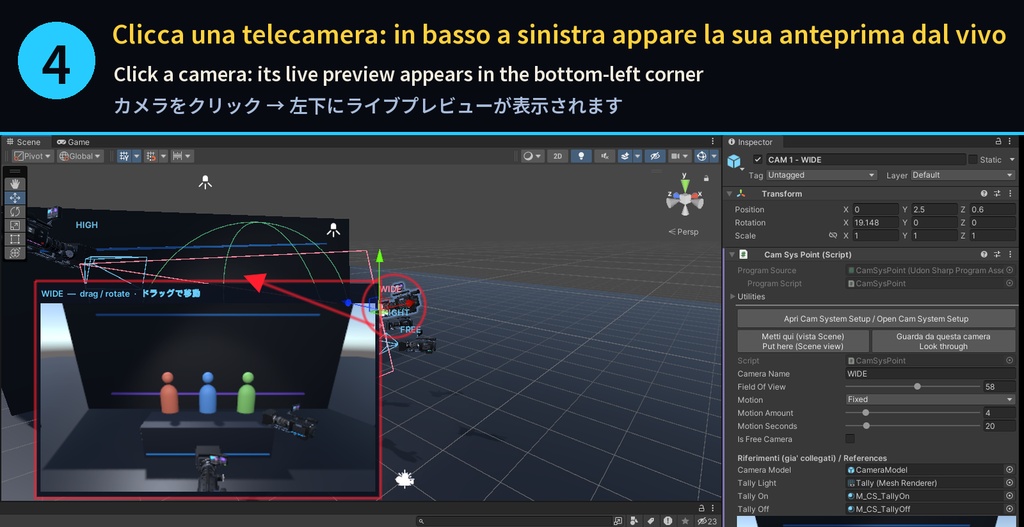Viewport: 1024px width, 527px height.
Task: Open the Motion Fixed dropdown
Action: (x=930, y=399)
